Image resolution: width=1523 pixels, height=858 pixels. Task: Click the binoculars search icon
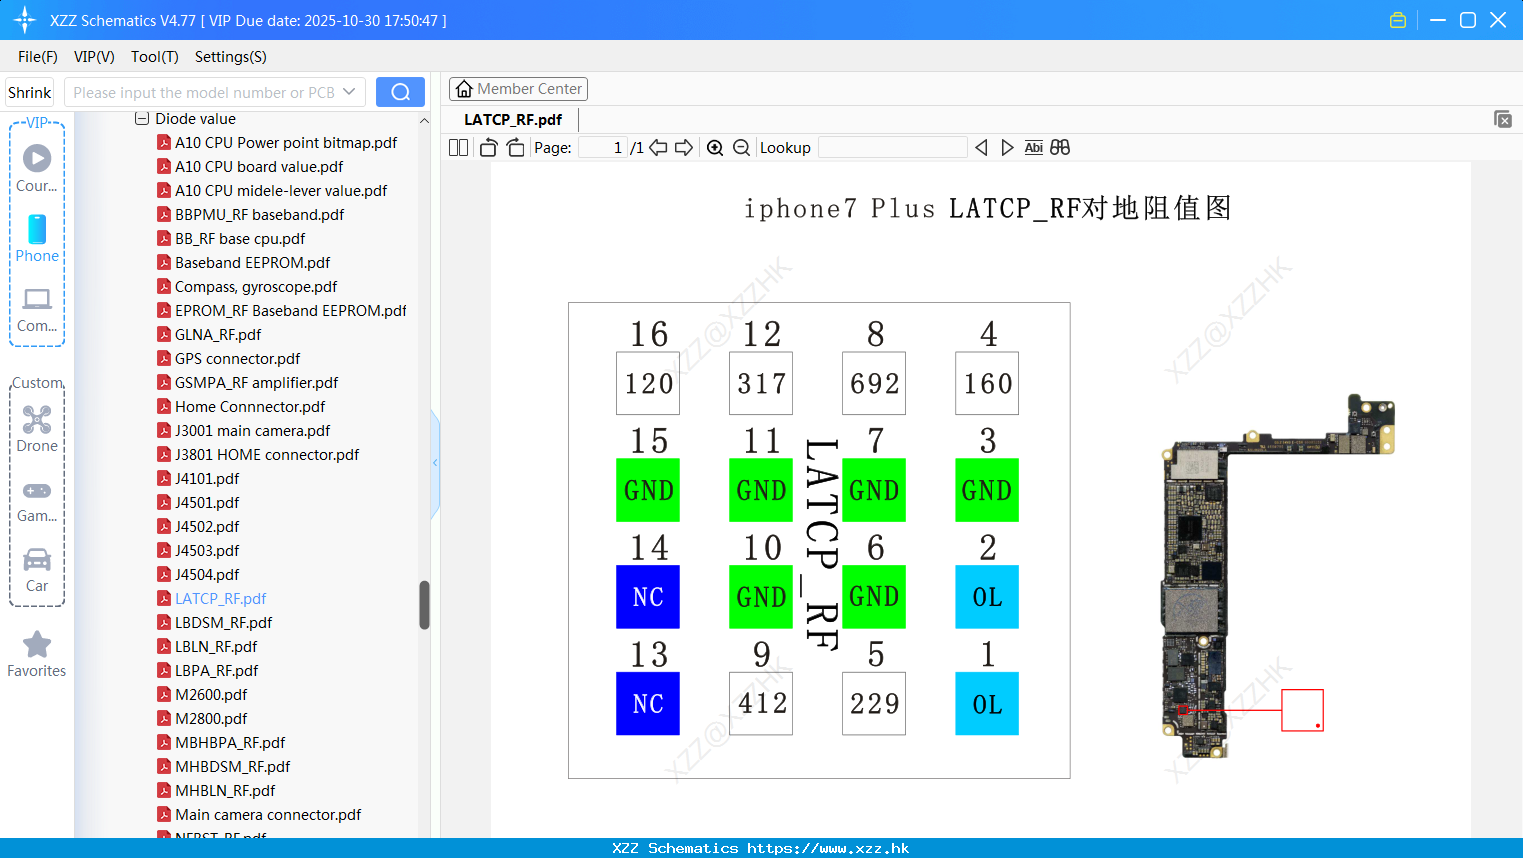[1060, 147]
